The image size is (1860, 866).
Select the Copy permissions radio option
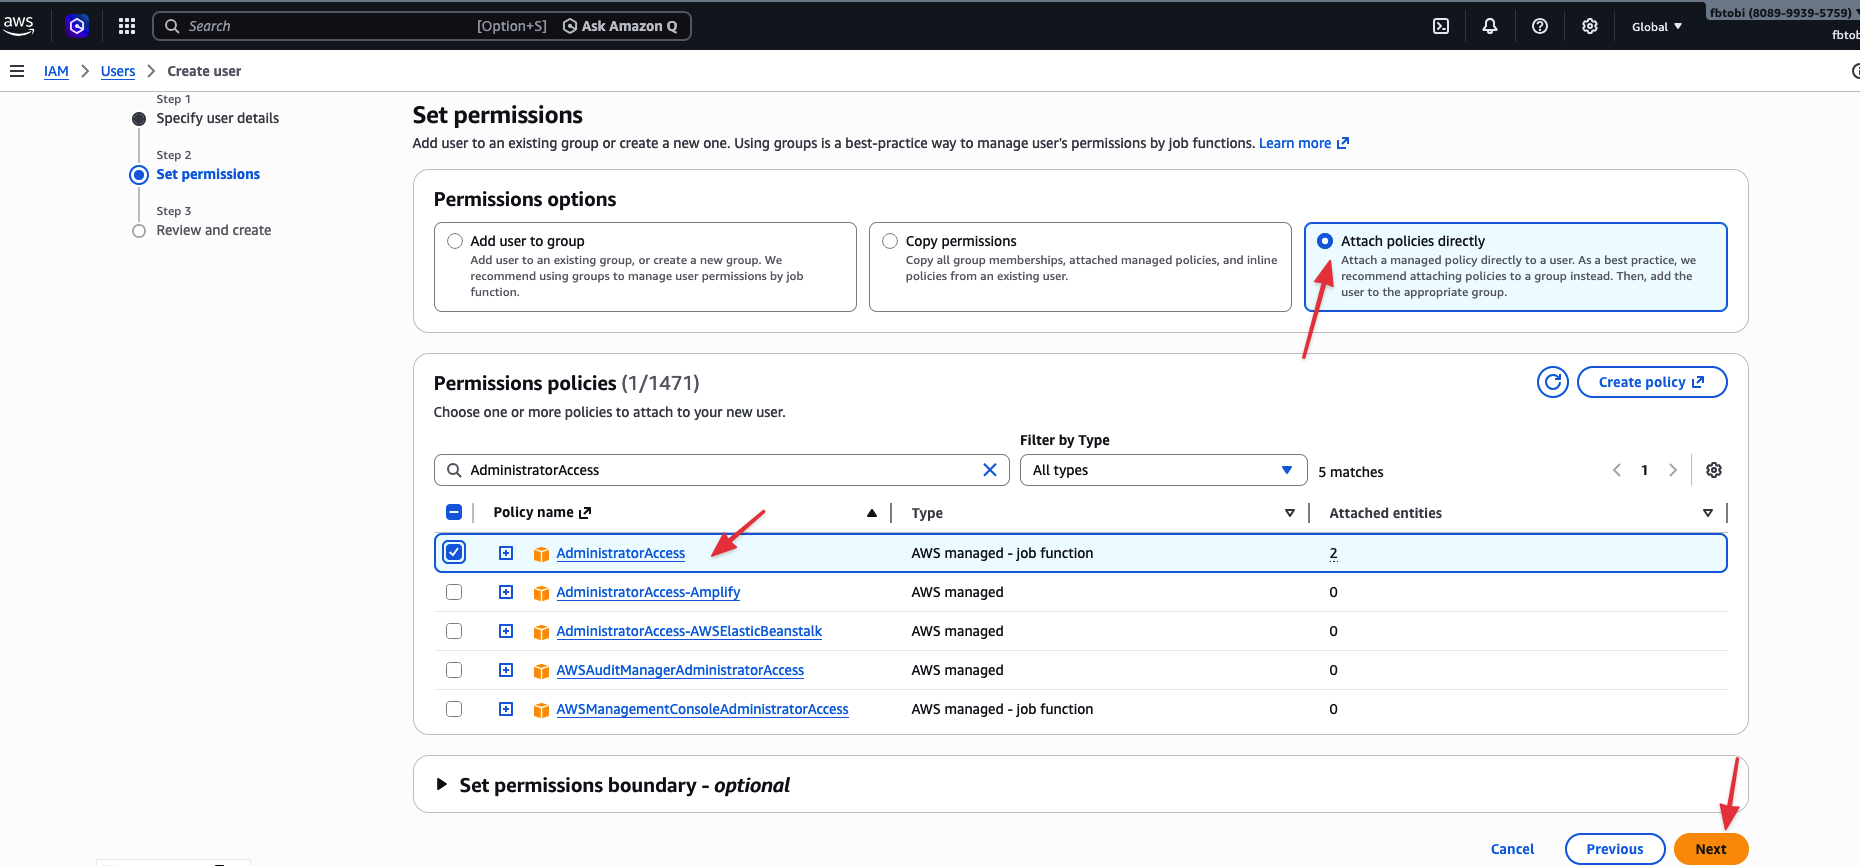[890, 241]
